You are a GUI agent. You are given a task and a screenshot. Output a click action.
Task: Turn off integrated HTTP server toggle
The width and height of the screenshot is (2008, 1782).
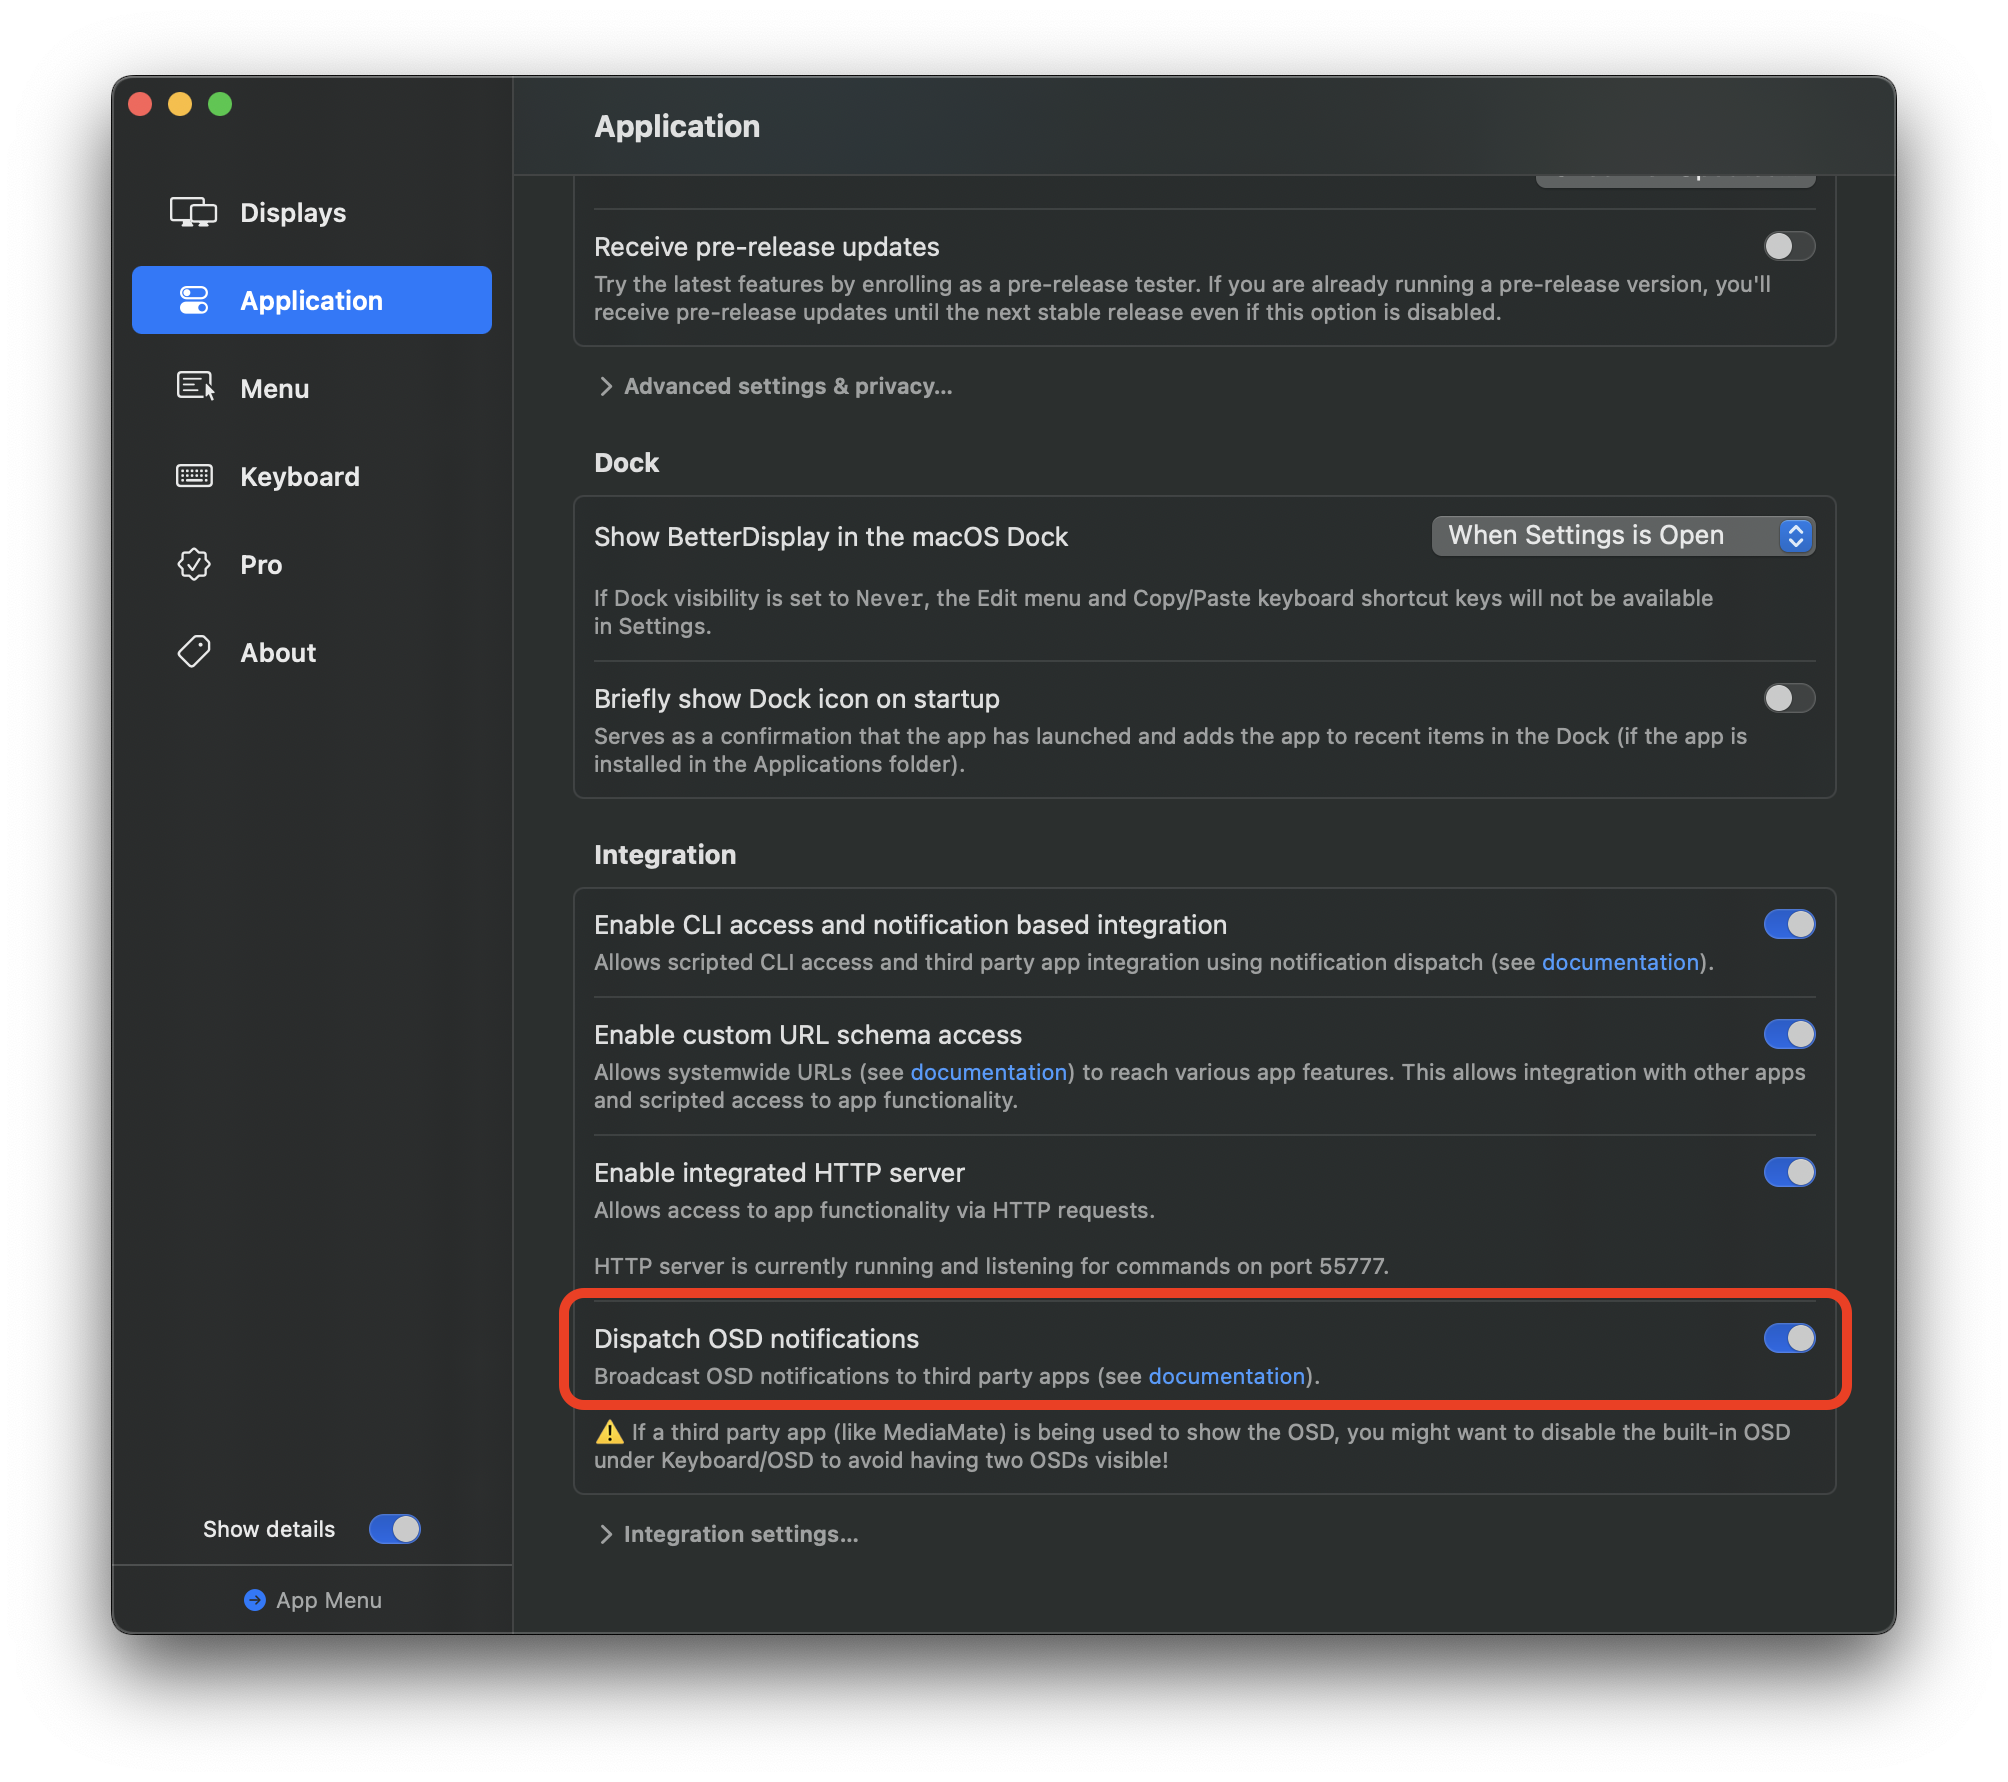point(1788,1172)
